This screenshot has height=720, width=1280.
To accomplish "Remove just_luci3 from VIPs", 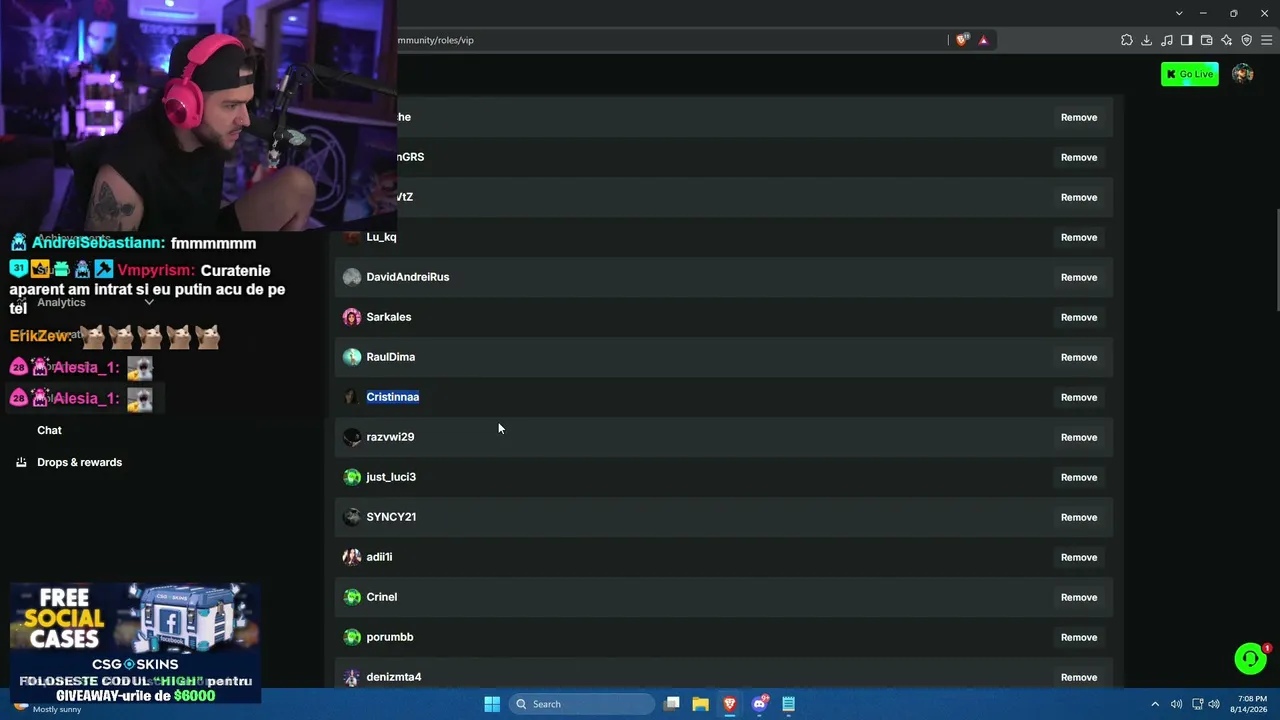I will 1079,477.
